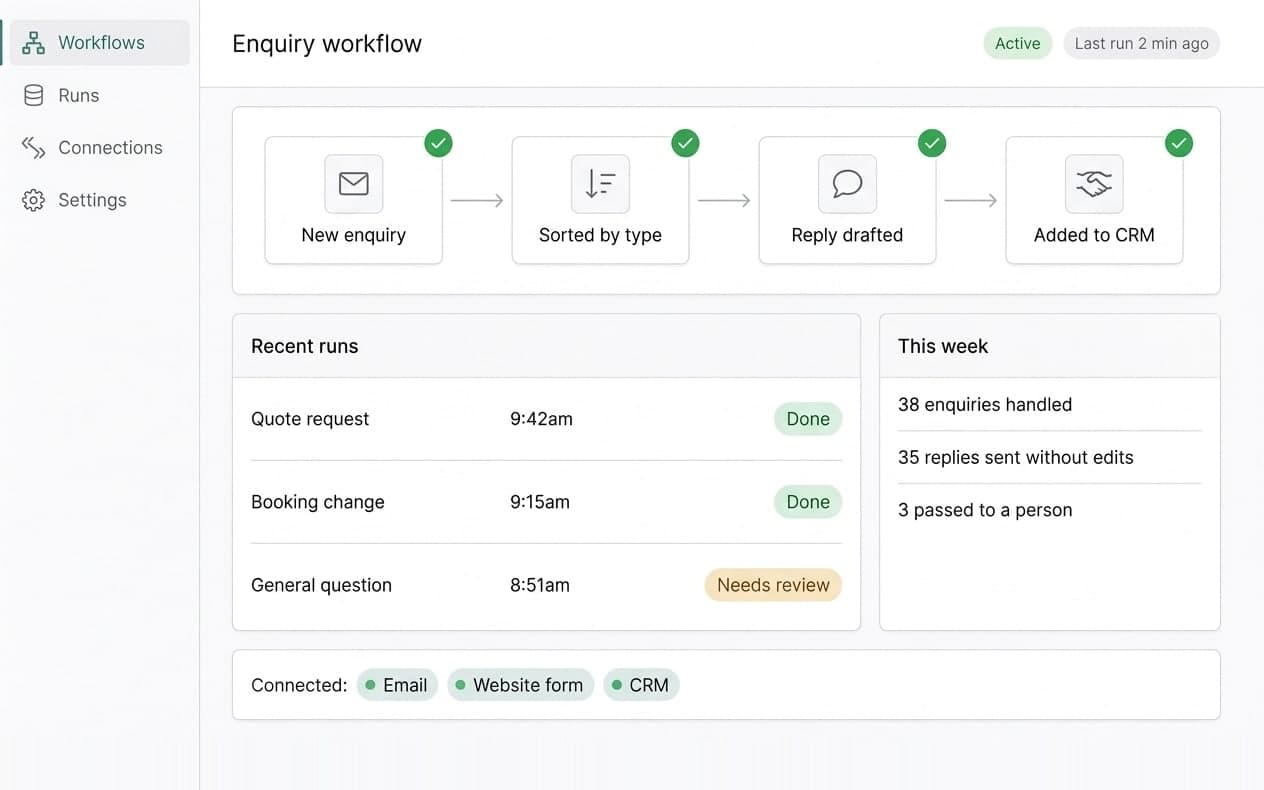Select the Reply drafted step label

847,235
